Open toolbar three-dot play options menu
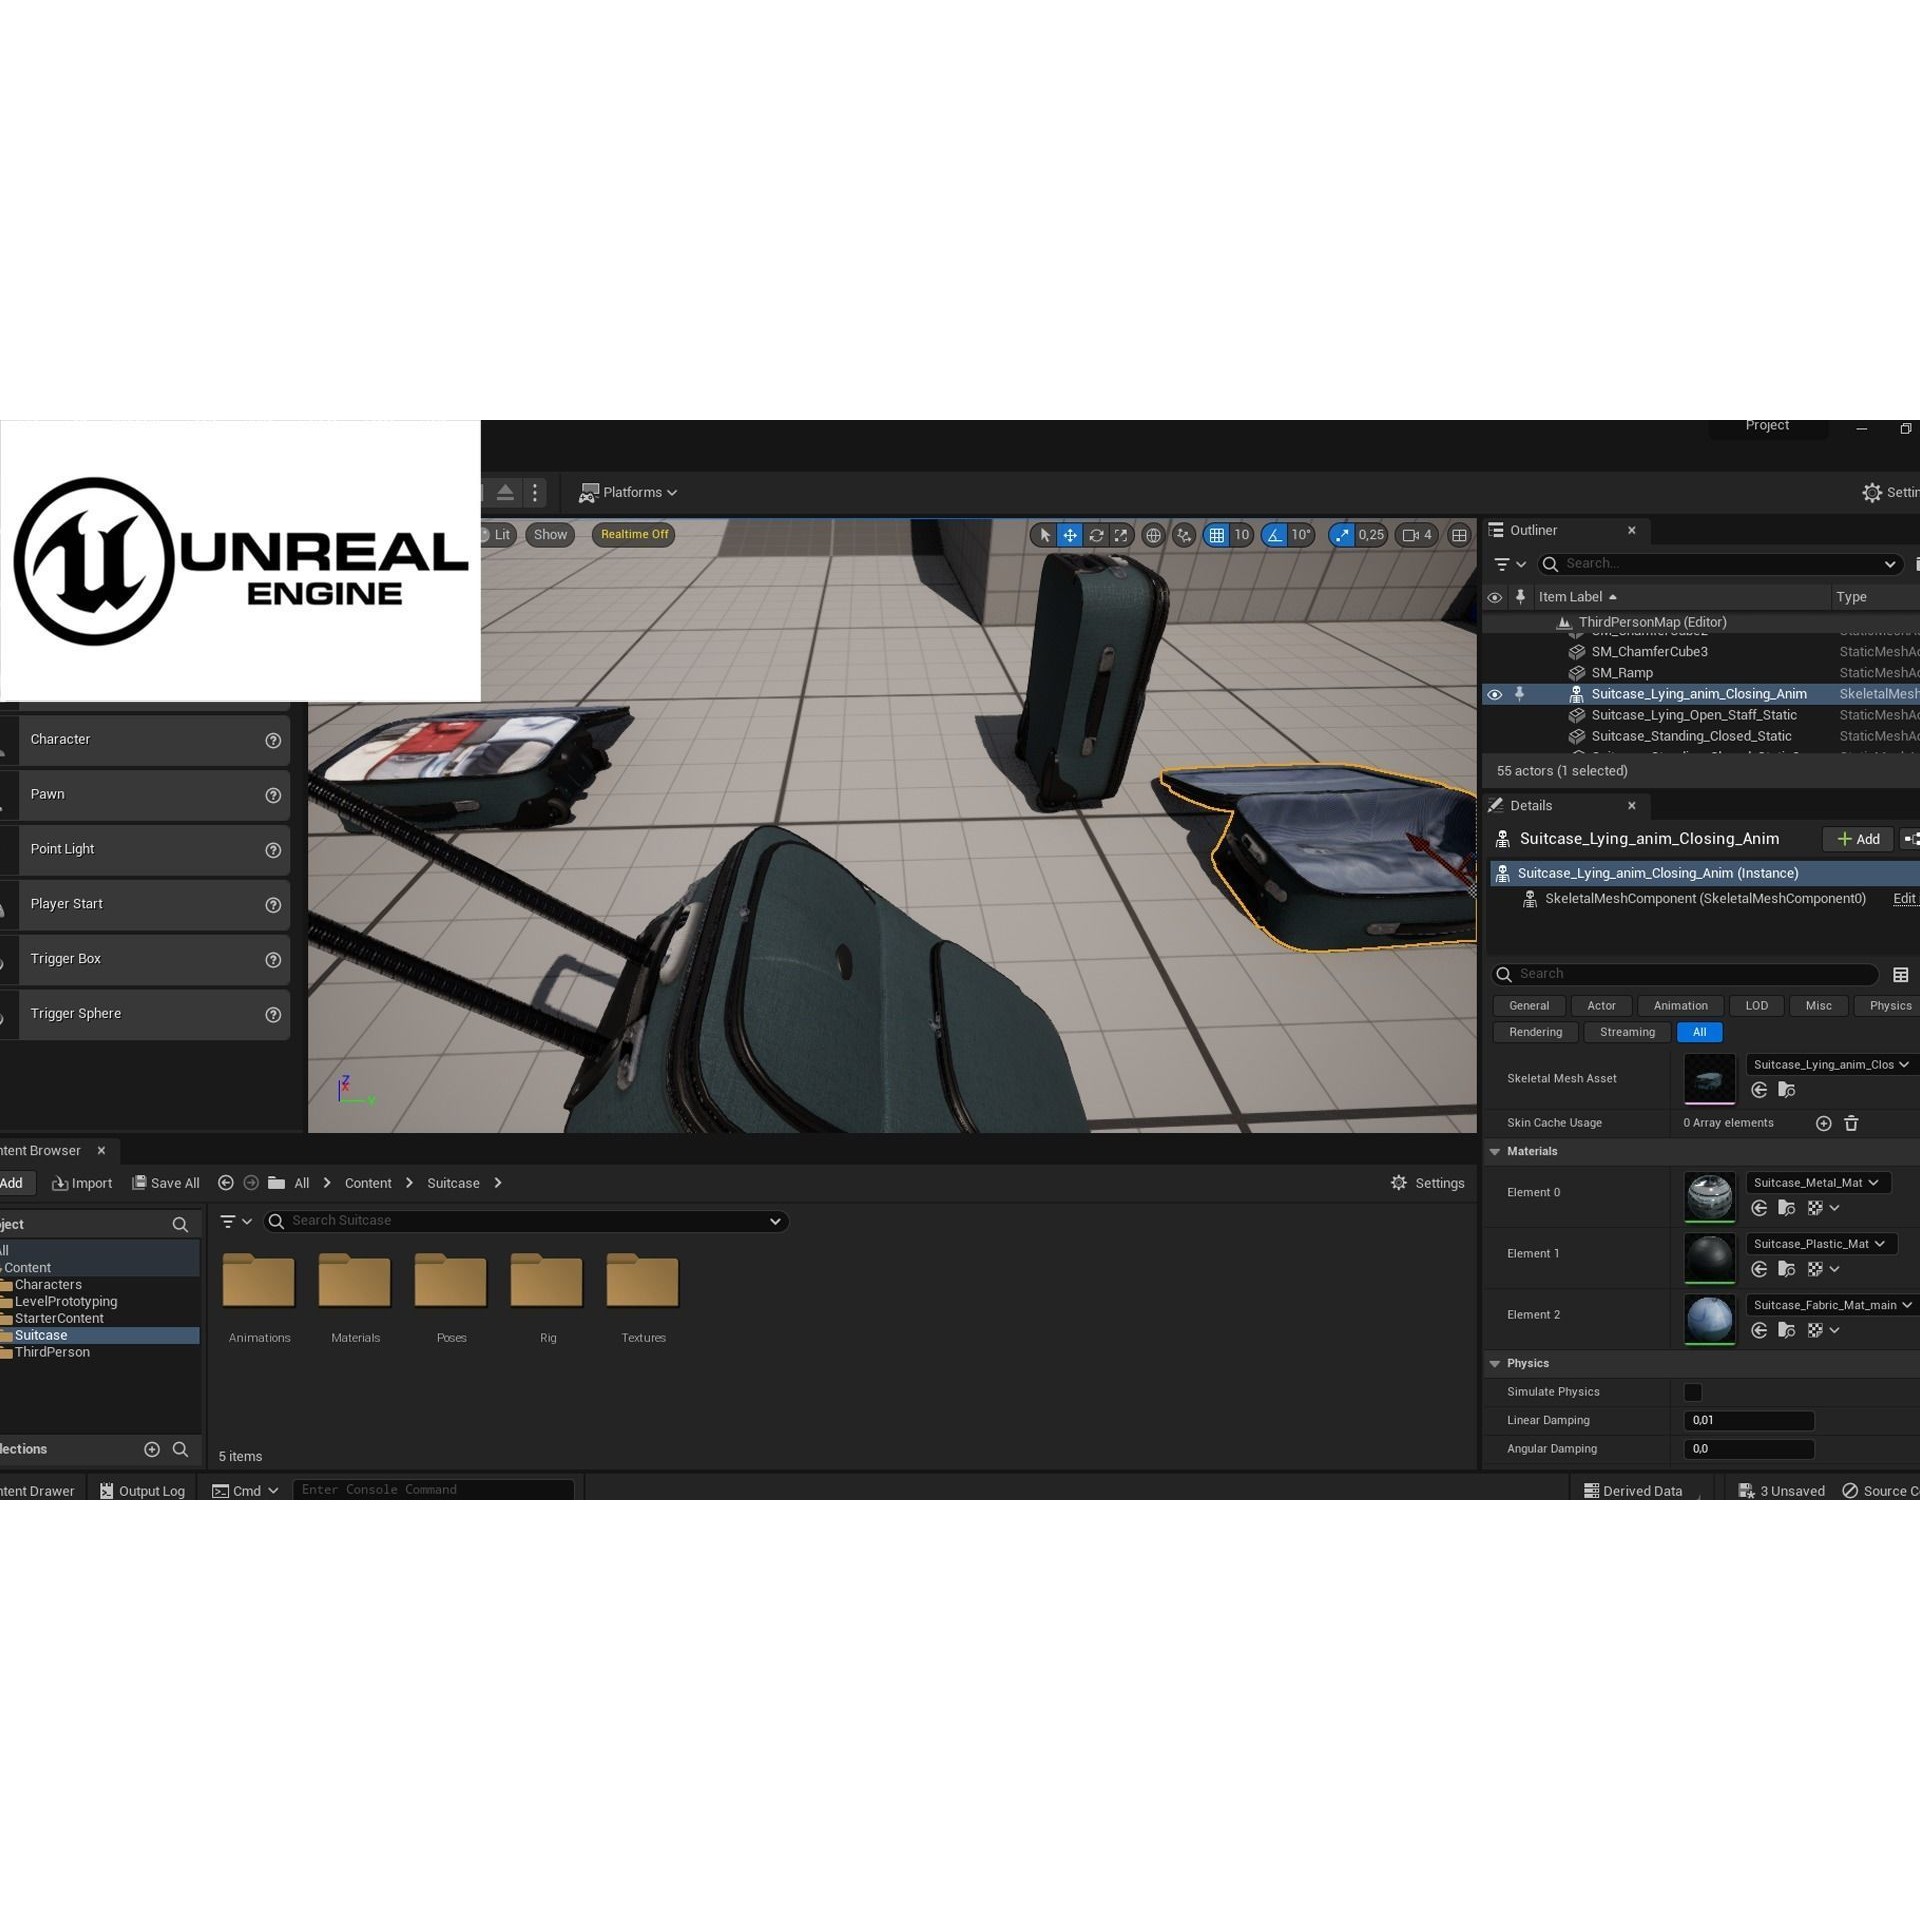Screen dimensions: 1920x1920 pos(535,492)
